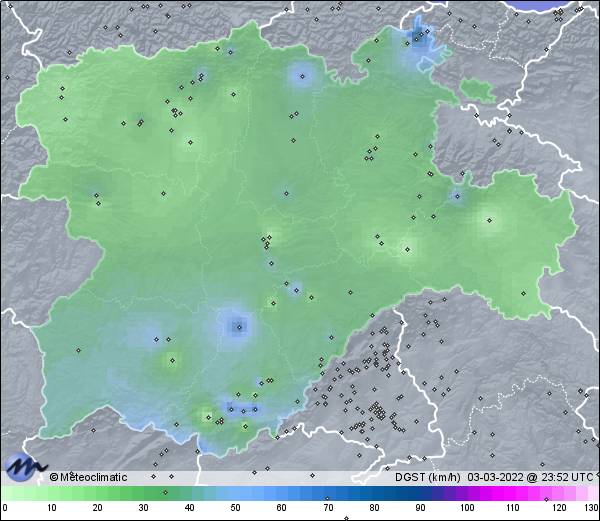The width and height of the screenshot is (600, 521).
Task: Click the 0 value on the legend scale
Action: pos(5,508)
